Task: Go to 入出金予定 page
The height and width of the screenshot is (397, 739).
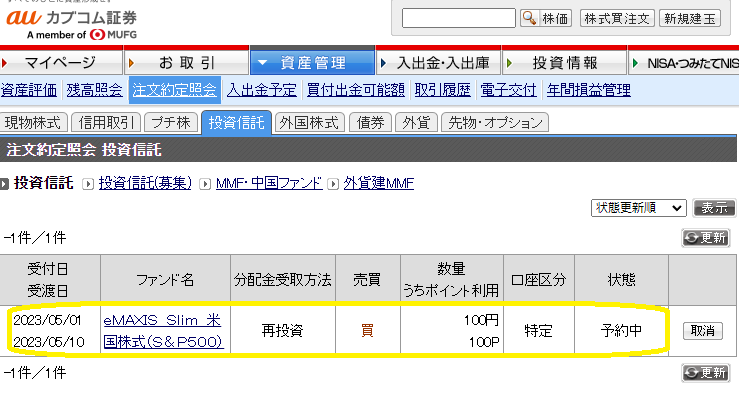Action: 262,90
